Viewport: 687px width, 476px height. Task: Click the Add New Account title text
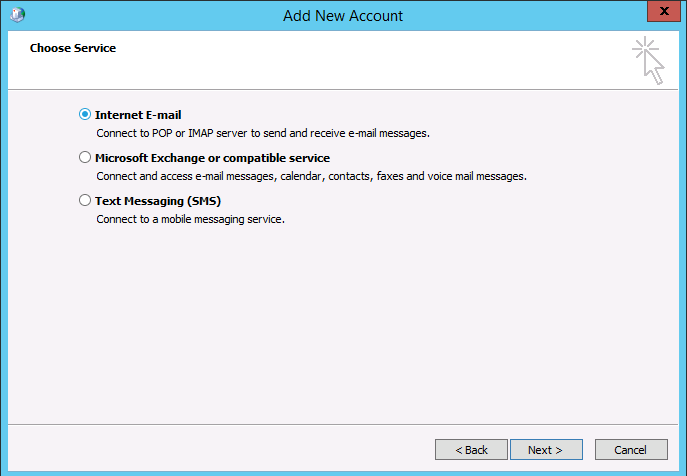(x=343, y=16)
